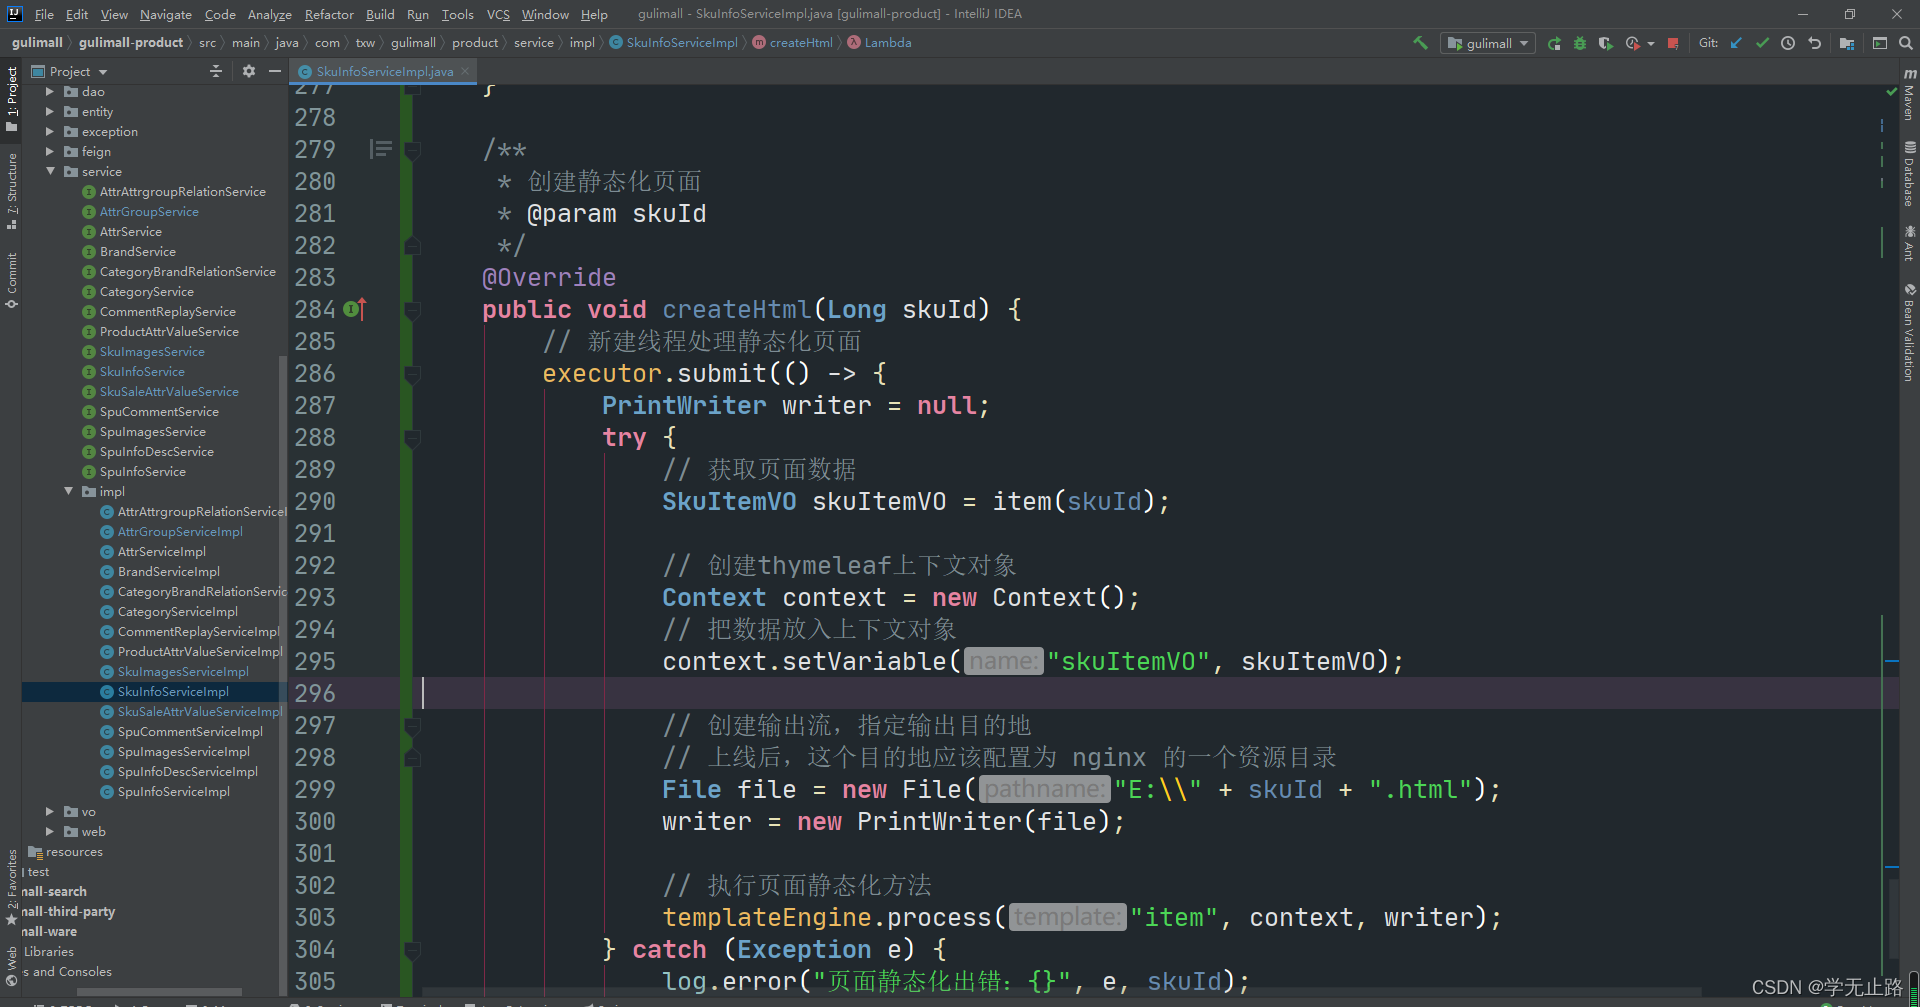Collapse the service folder
Image resolution: width=1920 pixels, height=1007 pixels.
pos(50,171)
